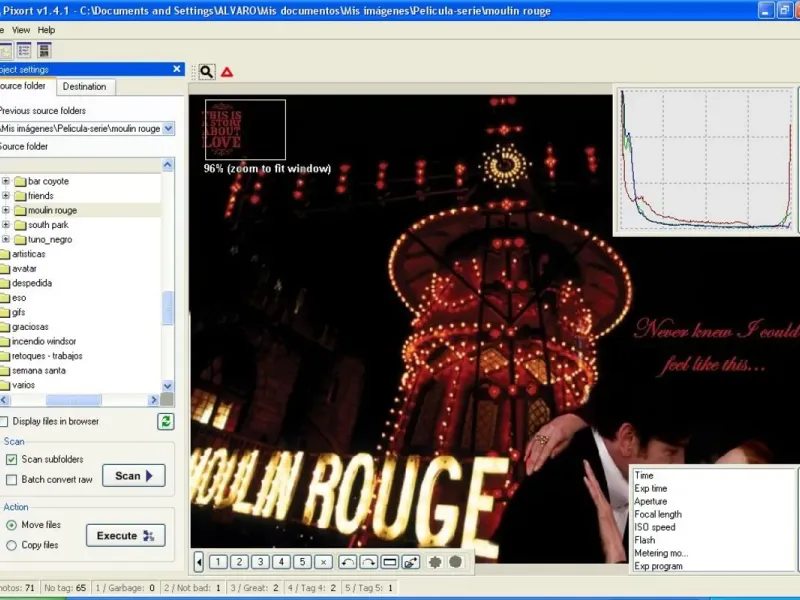Click the green refresh folder icon
800x600 pixels.
[166, 421]
